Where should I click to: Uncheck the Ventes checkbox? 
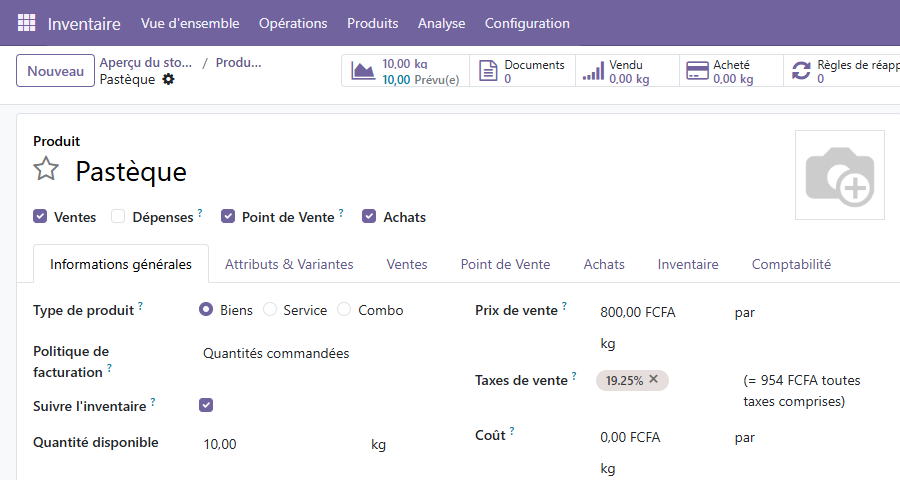click(40, 216)
